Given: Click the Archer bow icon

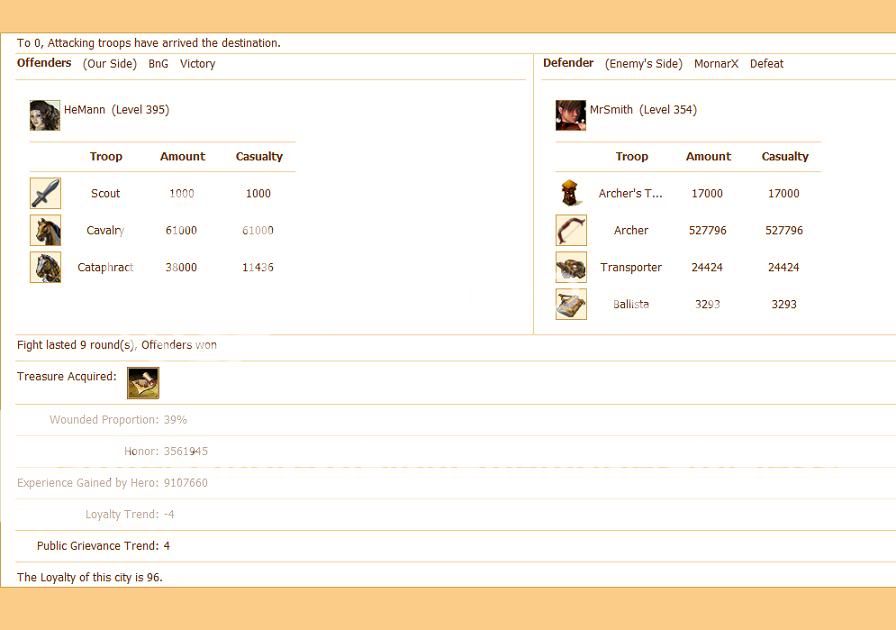Looking at the screenshot, I should (570, 230).
